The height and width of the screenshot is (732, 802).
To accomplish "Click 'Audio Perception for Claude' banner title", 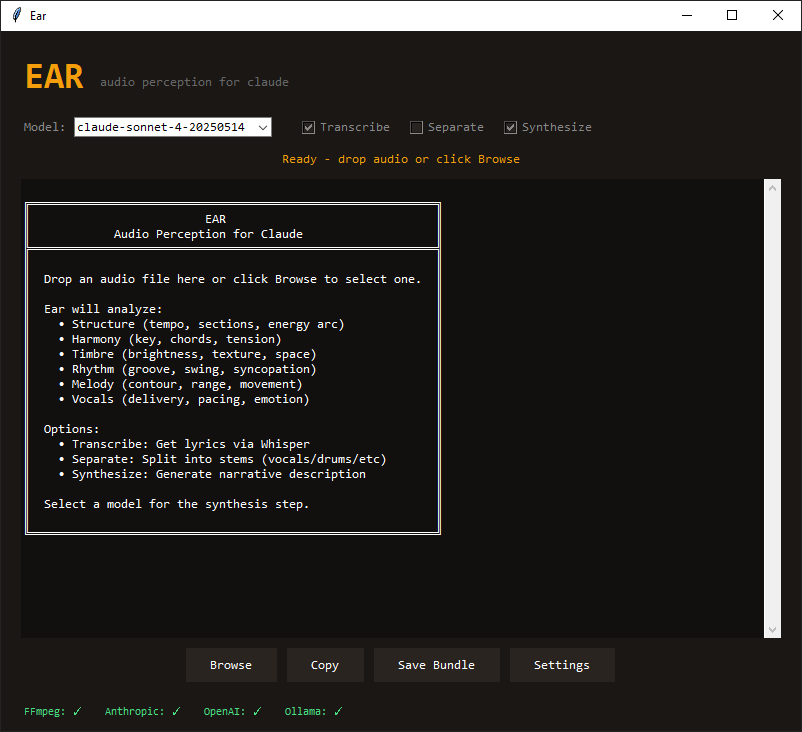I will click(x=208, y=234).
